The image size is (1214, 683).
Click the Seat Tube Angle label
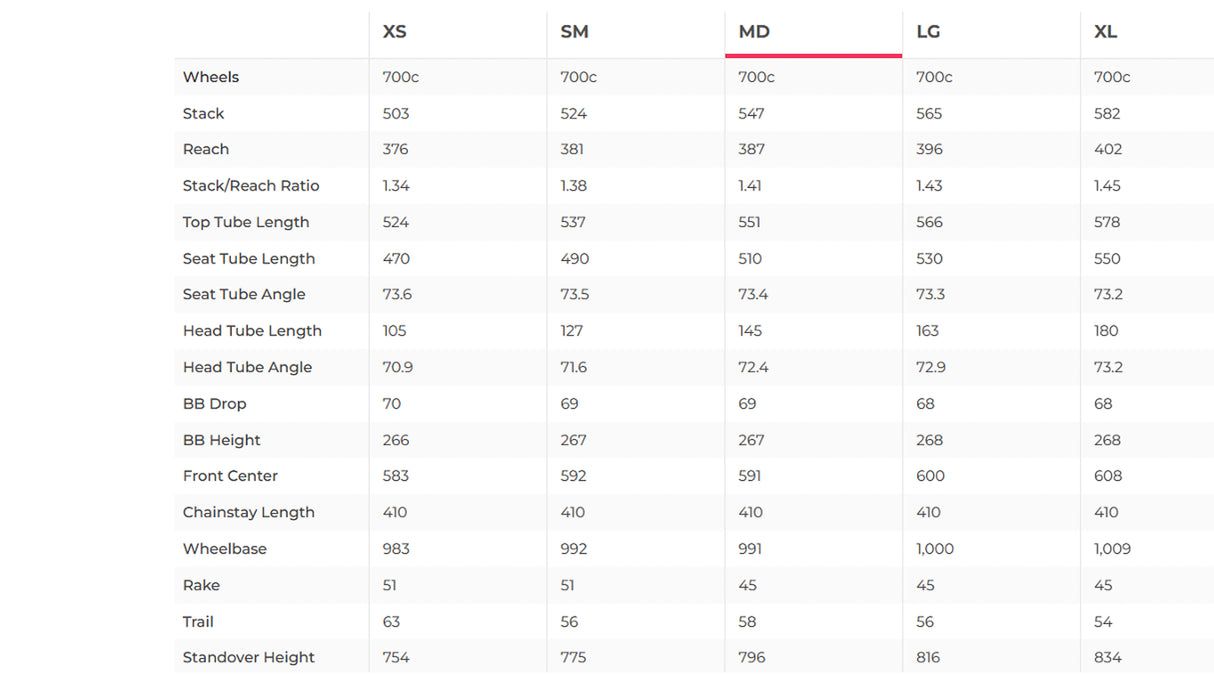[x=244, y=294]
